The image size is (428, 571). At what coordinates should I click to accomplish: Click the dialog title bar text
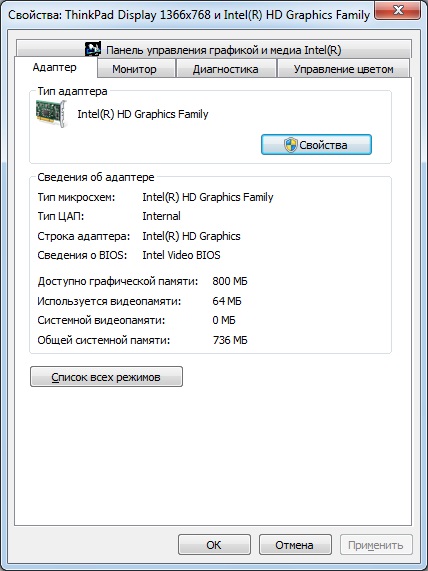189,15
